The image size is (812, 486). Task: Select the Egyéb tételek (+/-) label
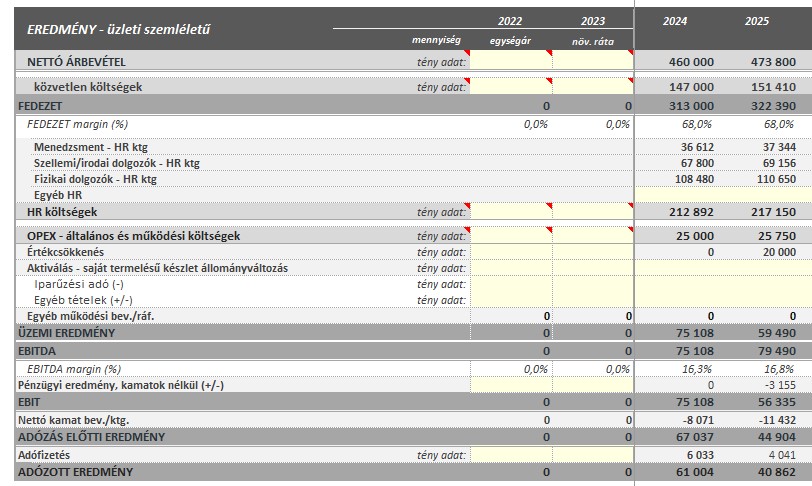tap(83, 301)
